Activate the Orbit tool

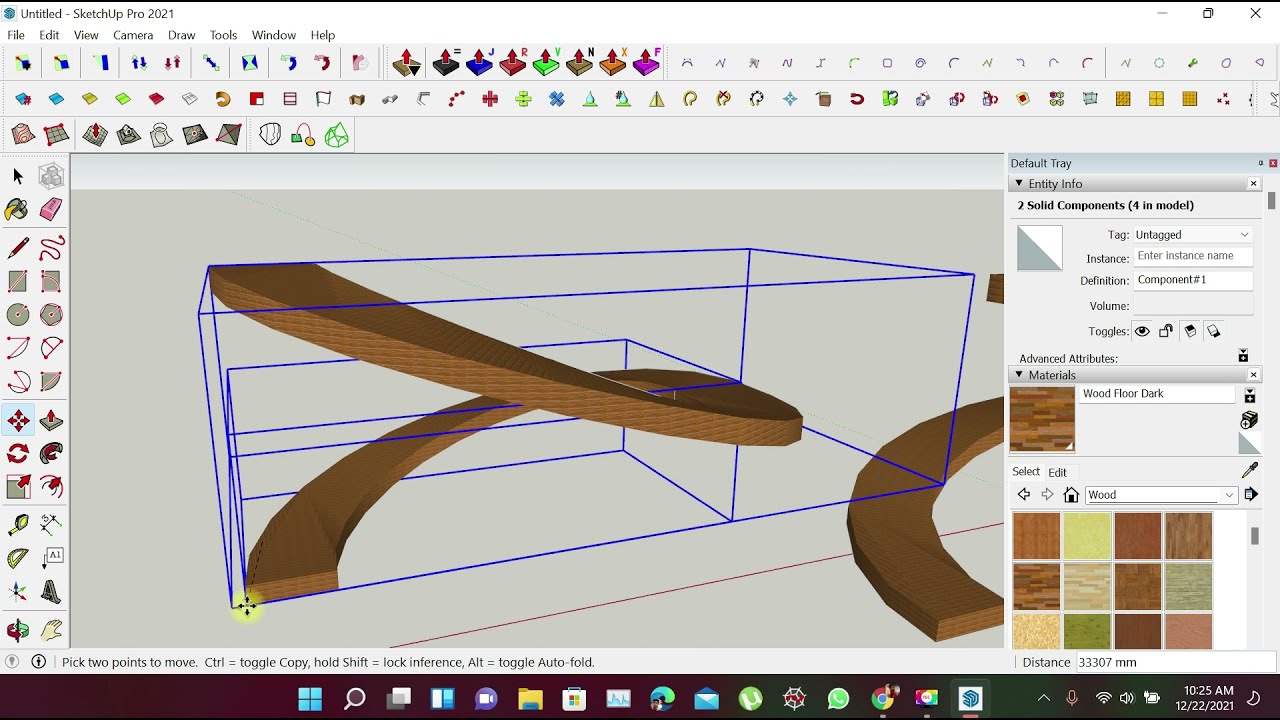[x=18, y=630]
